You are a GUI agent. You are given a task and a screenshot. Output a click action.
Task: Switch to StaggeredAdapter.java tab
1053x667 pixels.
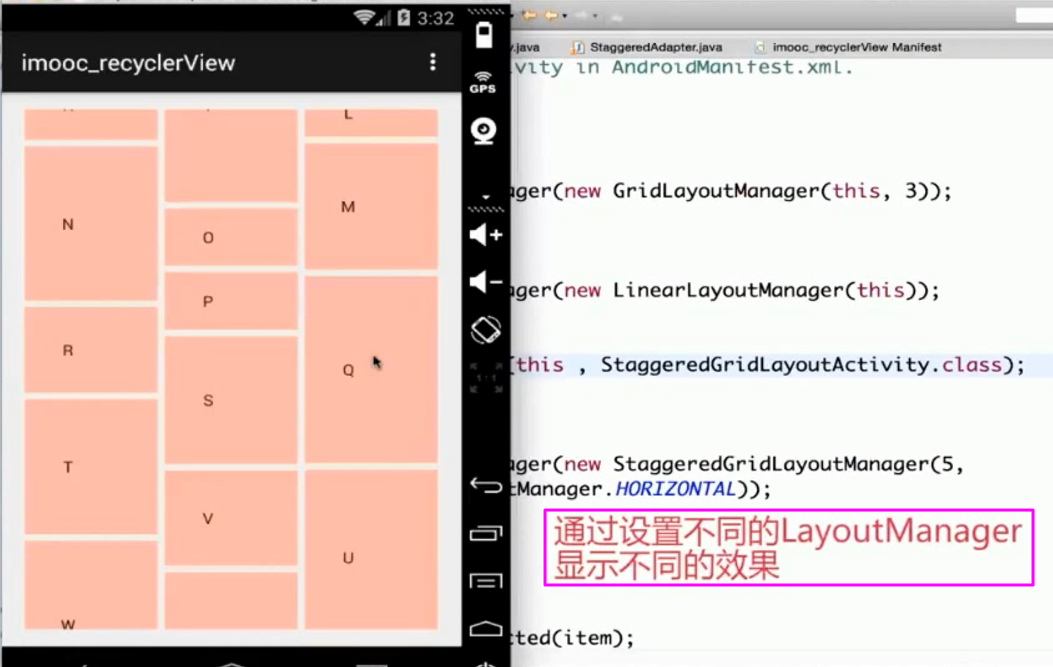tap(647, 47)
